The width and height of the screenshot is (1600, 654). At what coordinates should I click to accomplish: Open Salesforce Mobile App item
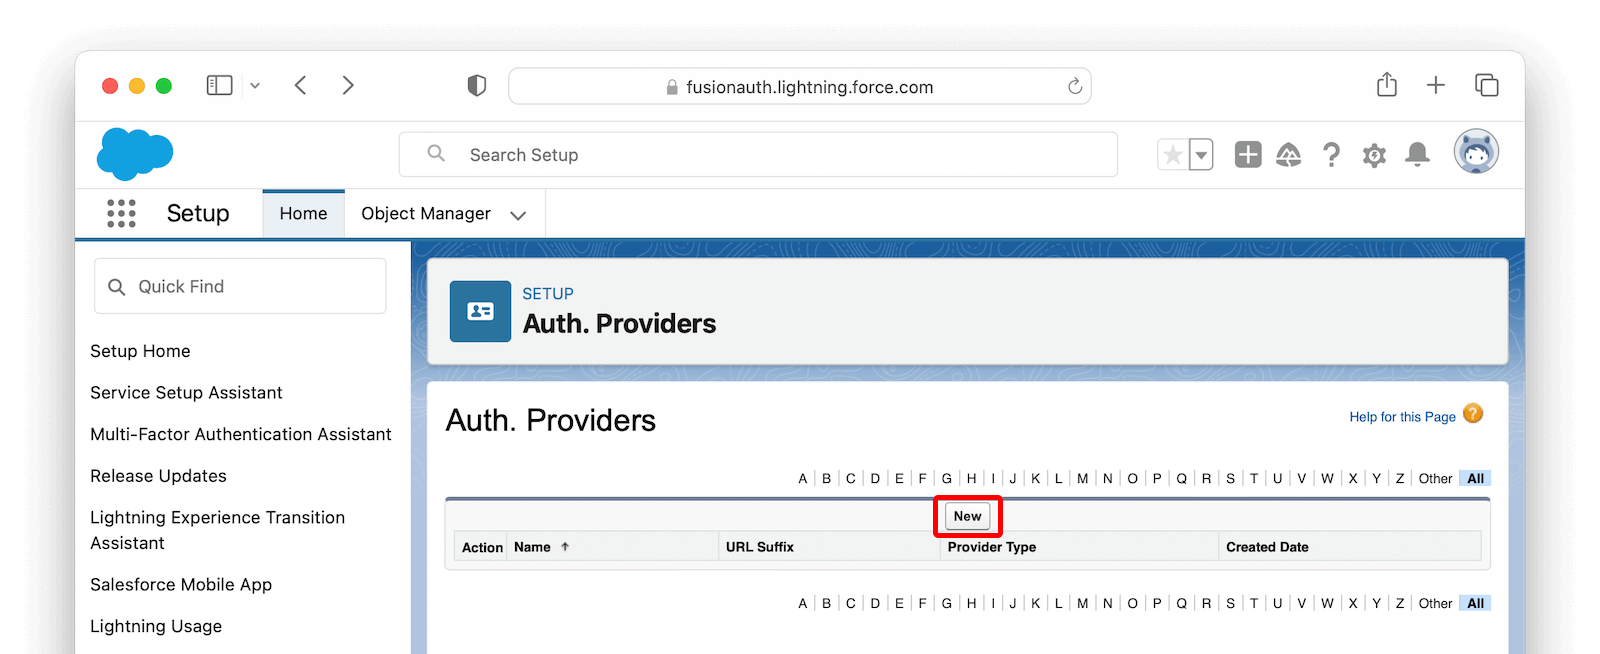tap(181, 585)
